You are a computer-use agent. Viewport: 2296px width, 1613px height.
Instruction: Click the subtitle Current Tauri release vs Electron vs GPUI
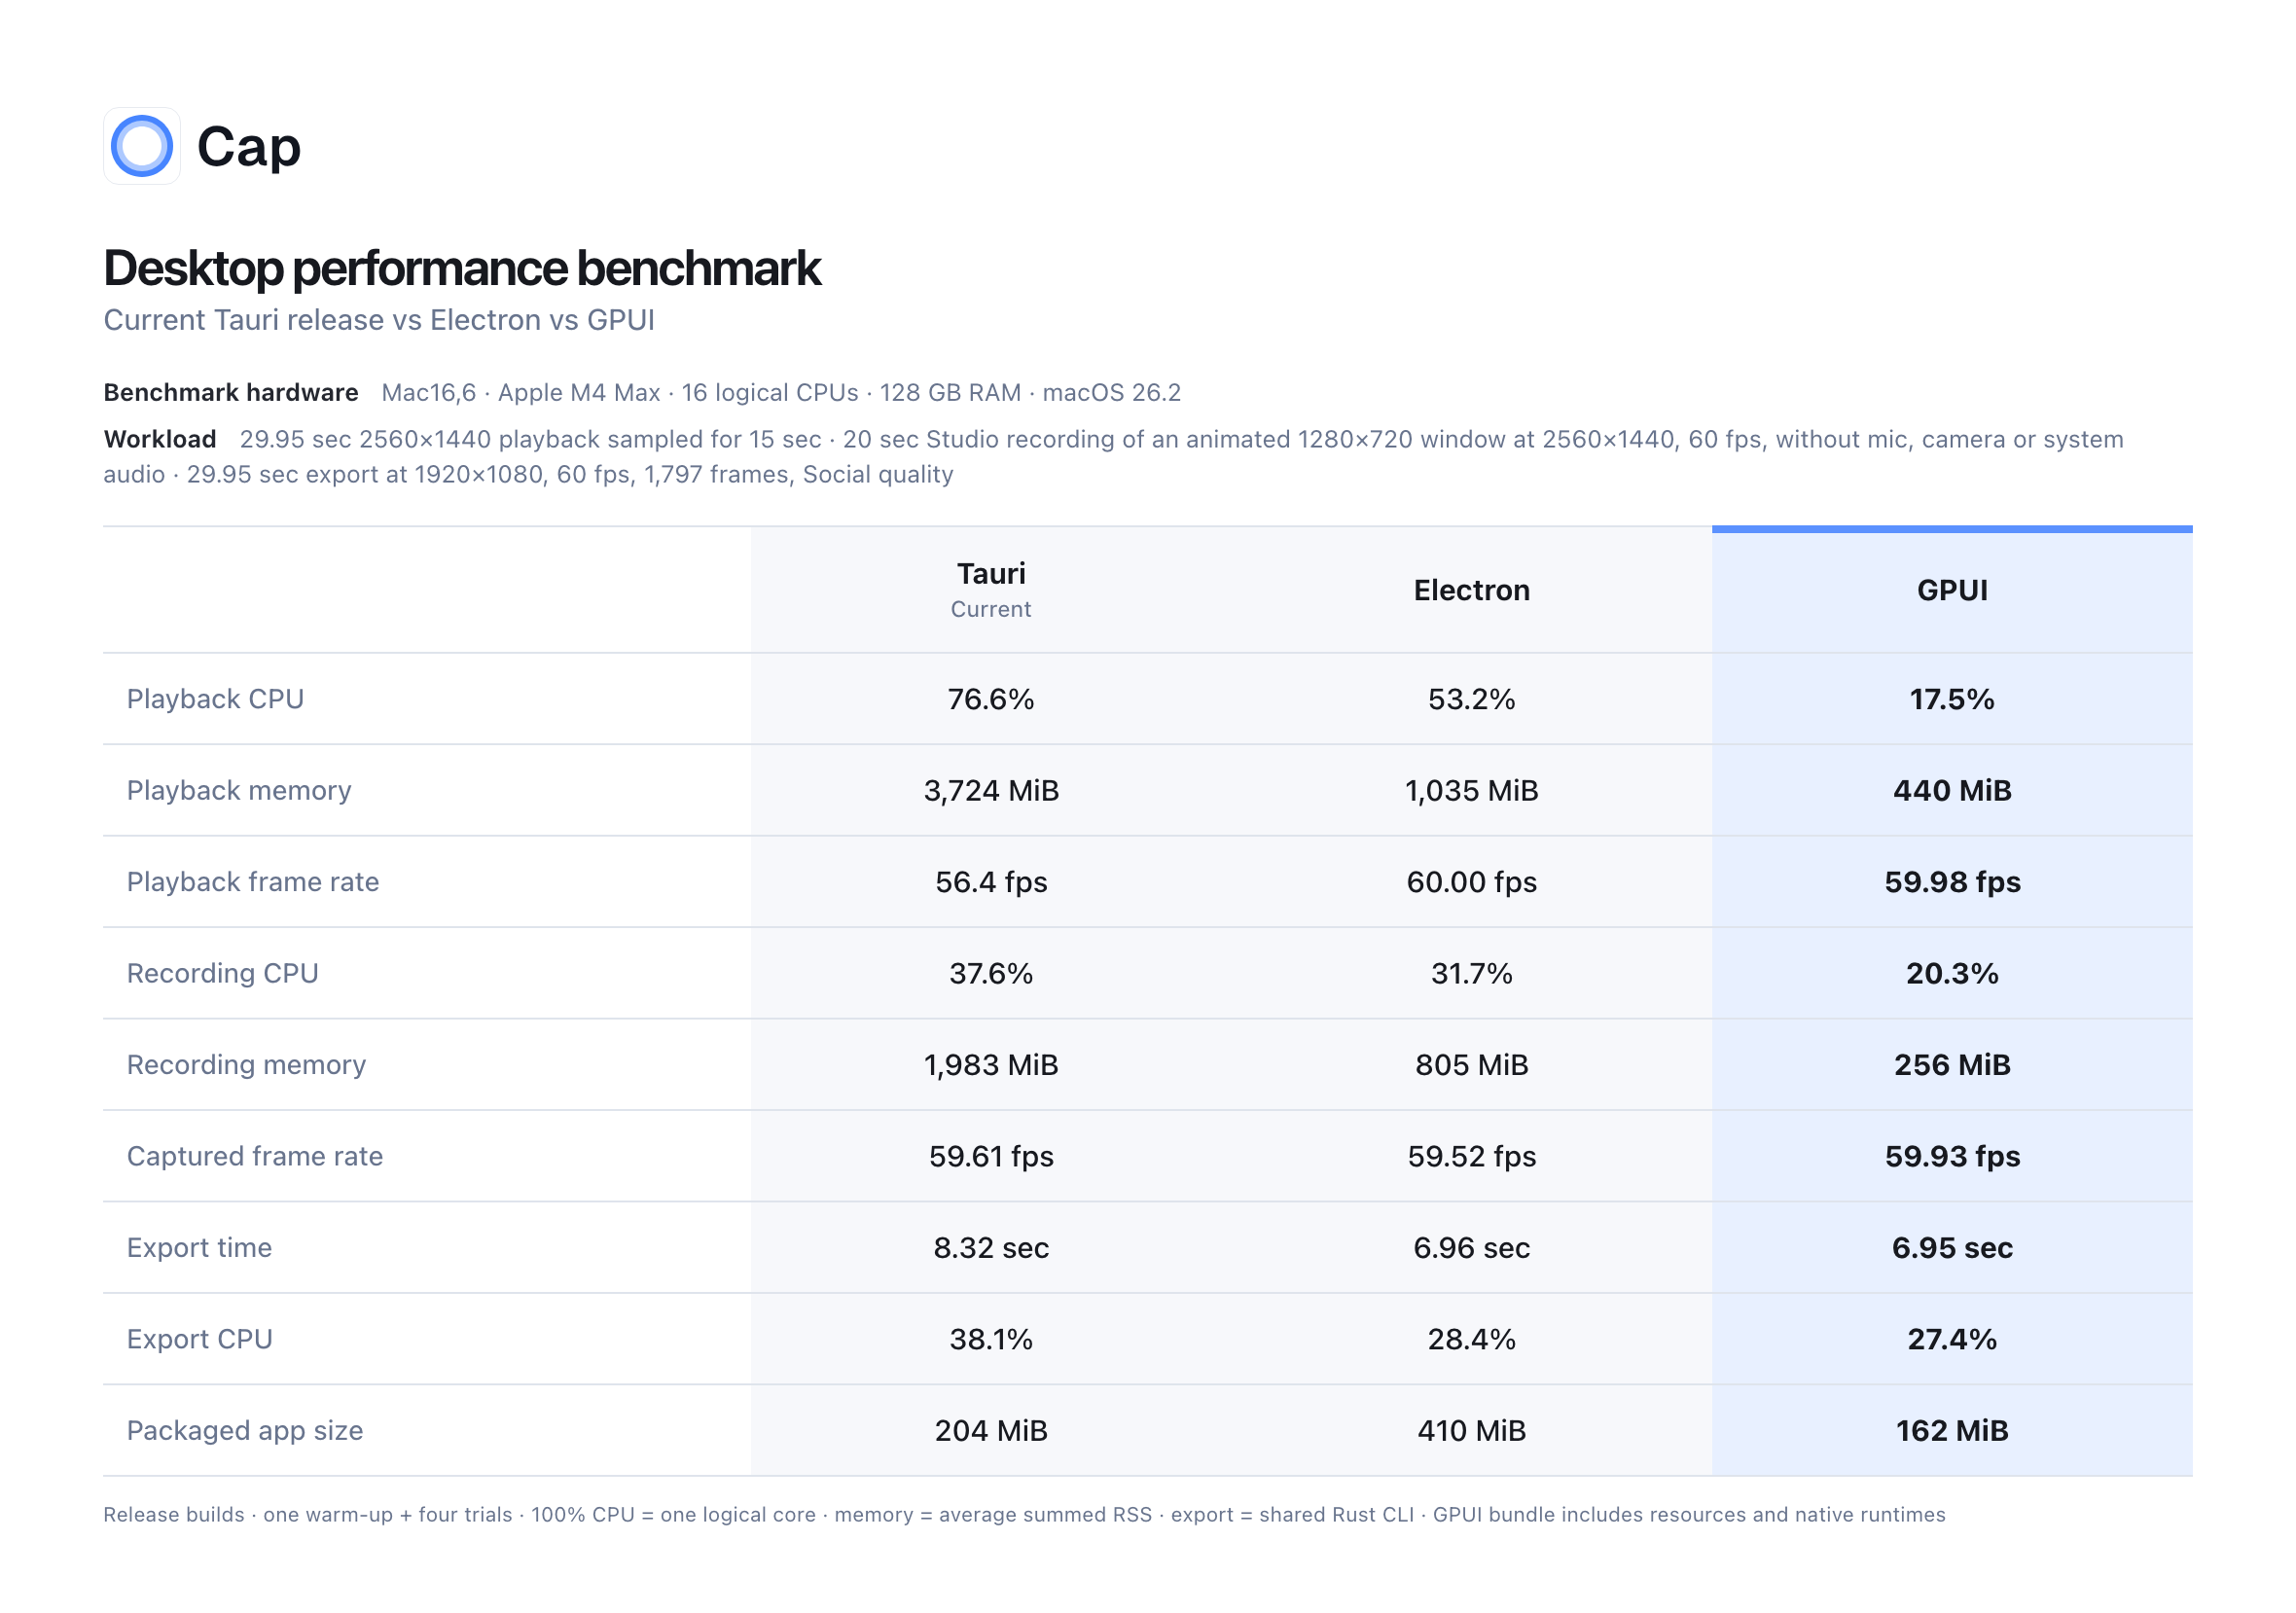379,320
